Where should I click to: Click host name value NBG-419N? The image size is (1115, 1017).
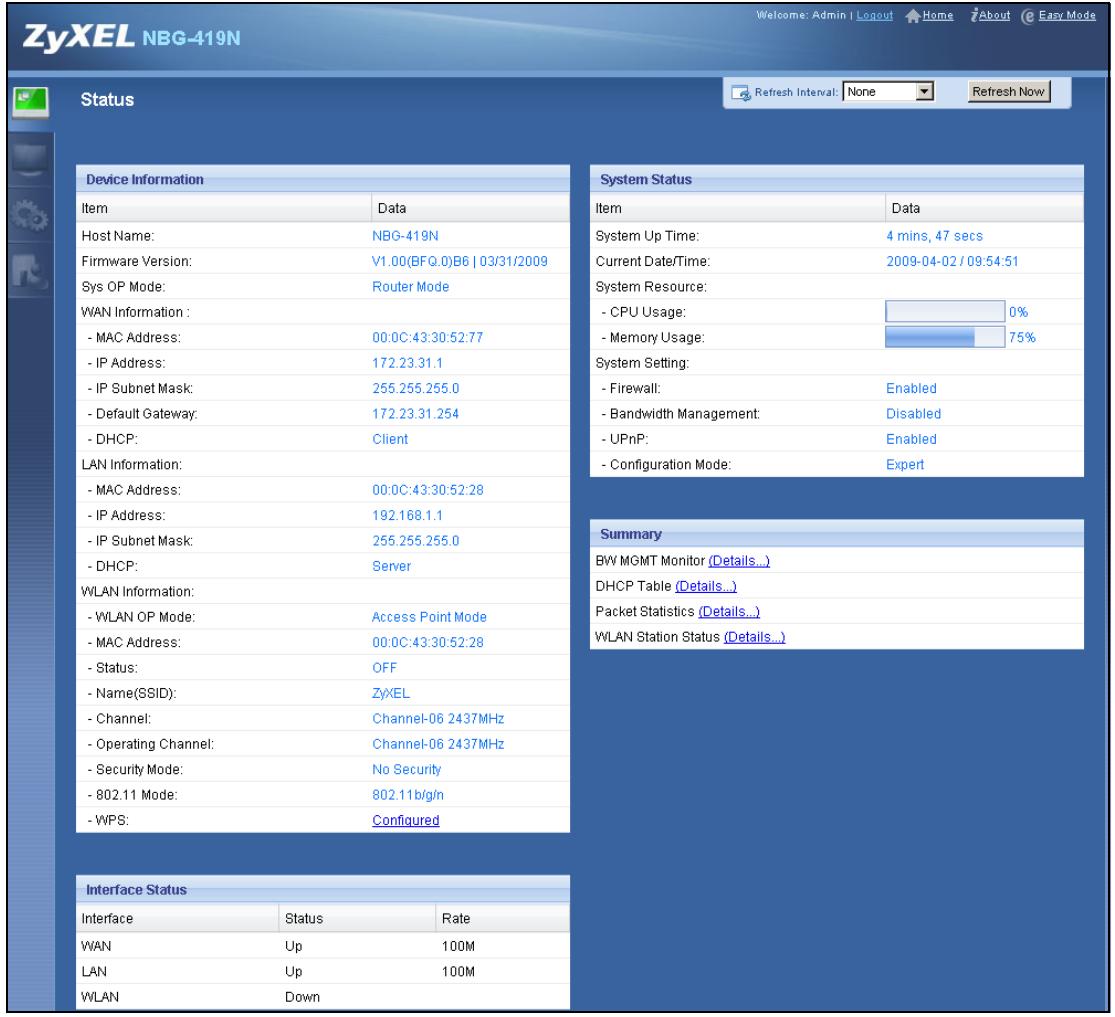[x=405, y=236]
